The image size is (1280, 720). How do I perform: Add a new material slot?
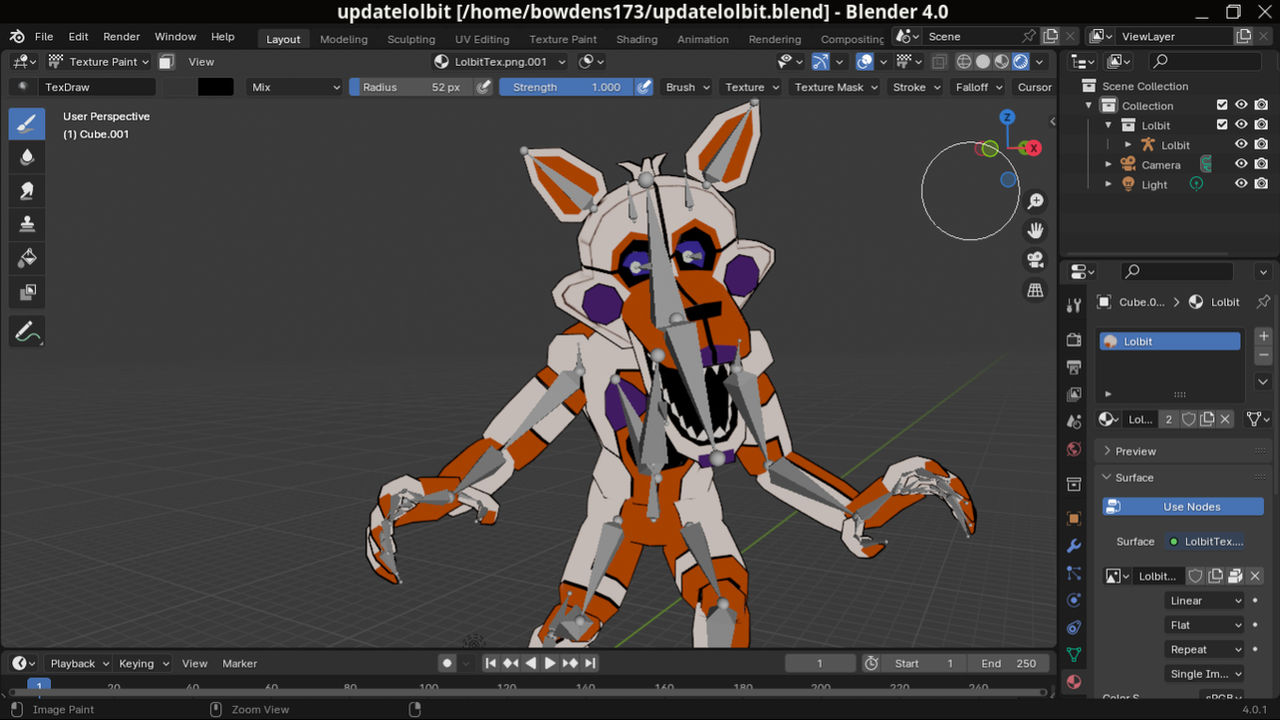tap(1263, 337)
